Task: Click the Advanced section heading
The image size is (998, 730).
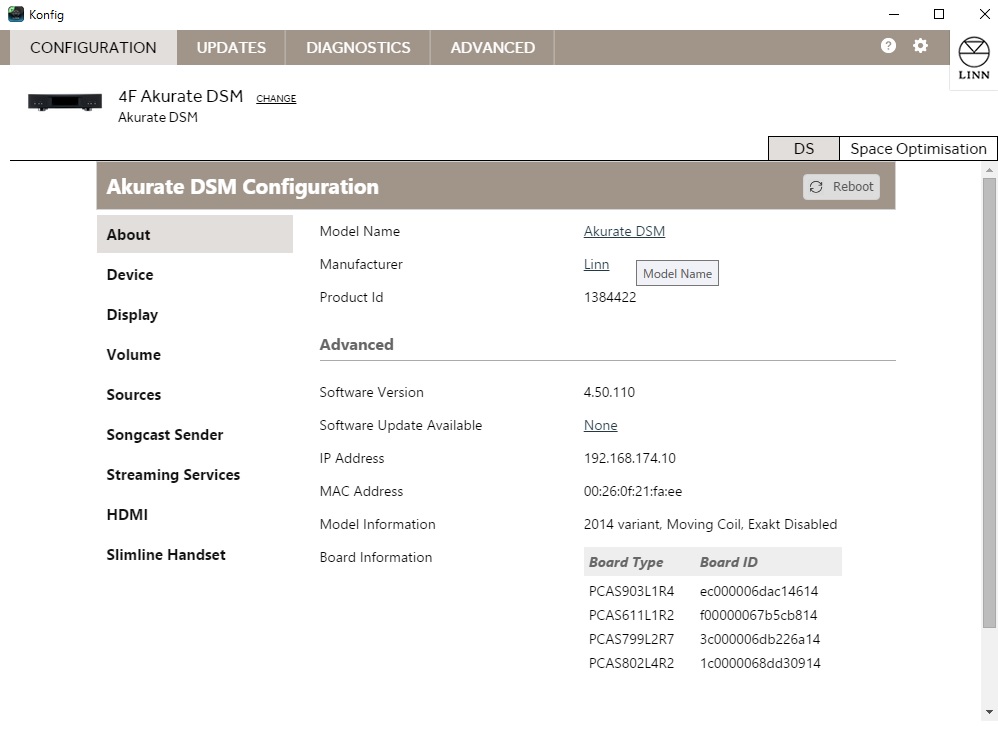Action: pyautogui.click(x=356, y=345)
